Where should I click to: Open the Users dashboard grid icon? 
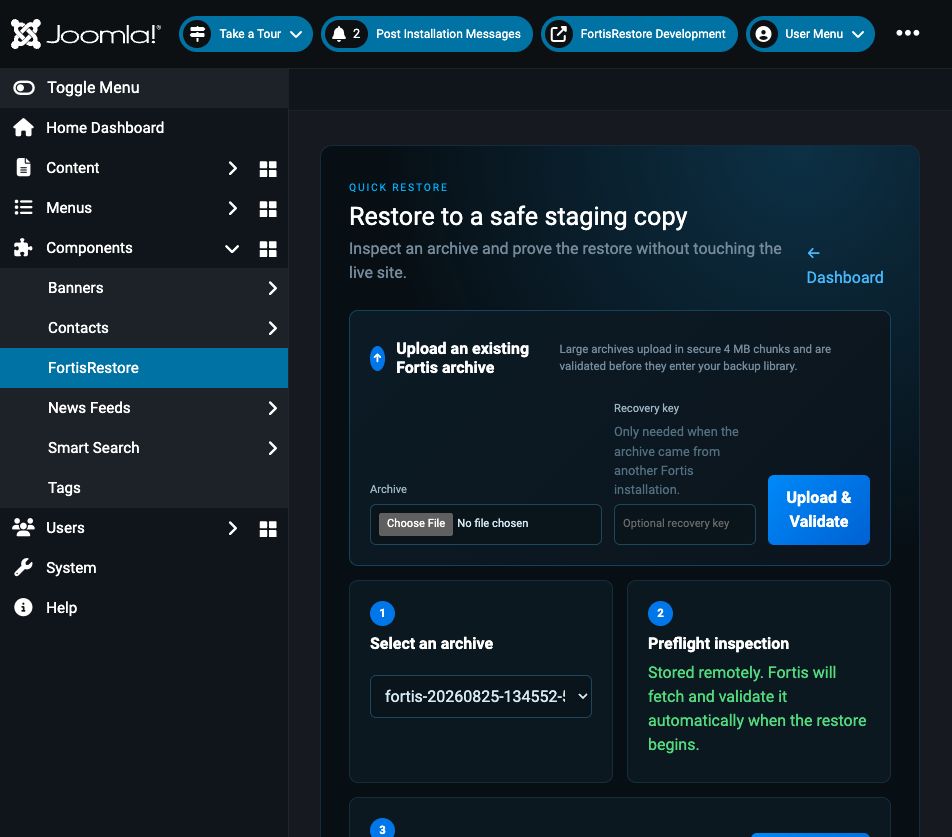[x=268, y=529]
